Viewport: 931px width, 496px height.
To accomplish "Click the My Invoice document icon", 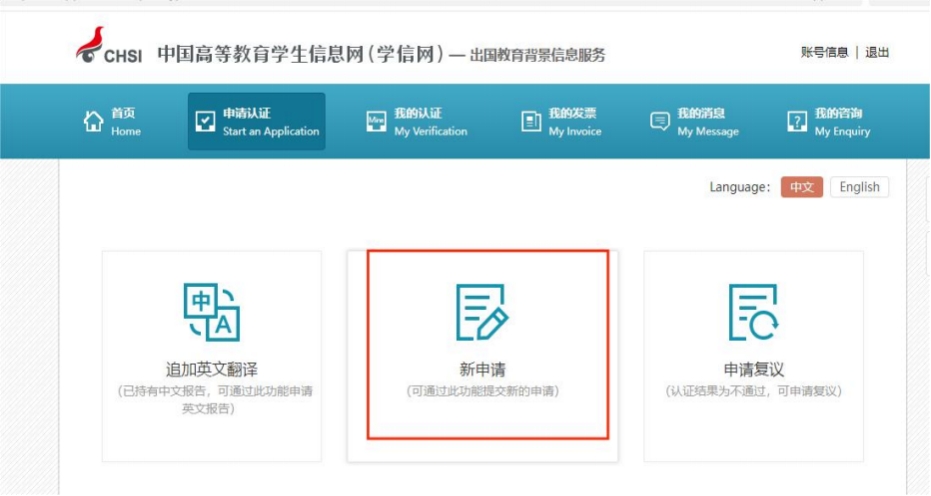I will (x=531, y=121).
